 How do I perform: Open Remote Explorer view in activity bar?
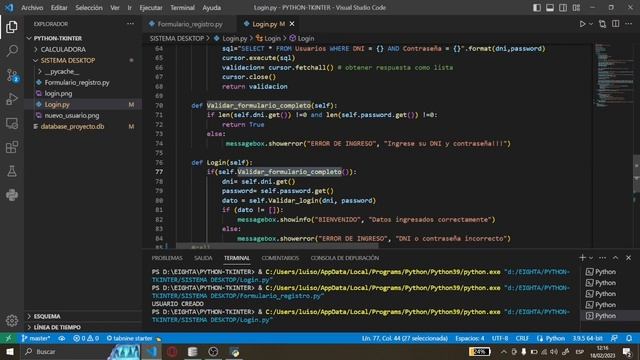(12, 123)
